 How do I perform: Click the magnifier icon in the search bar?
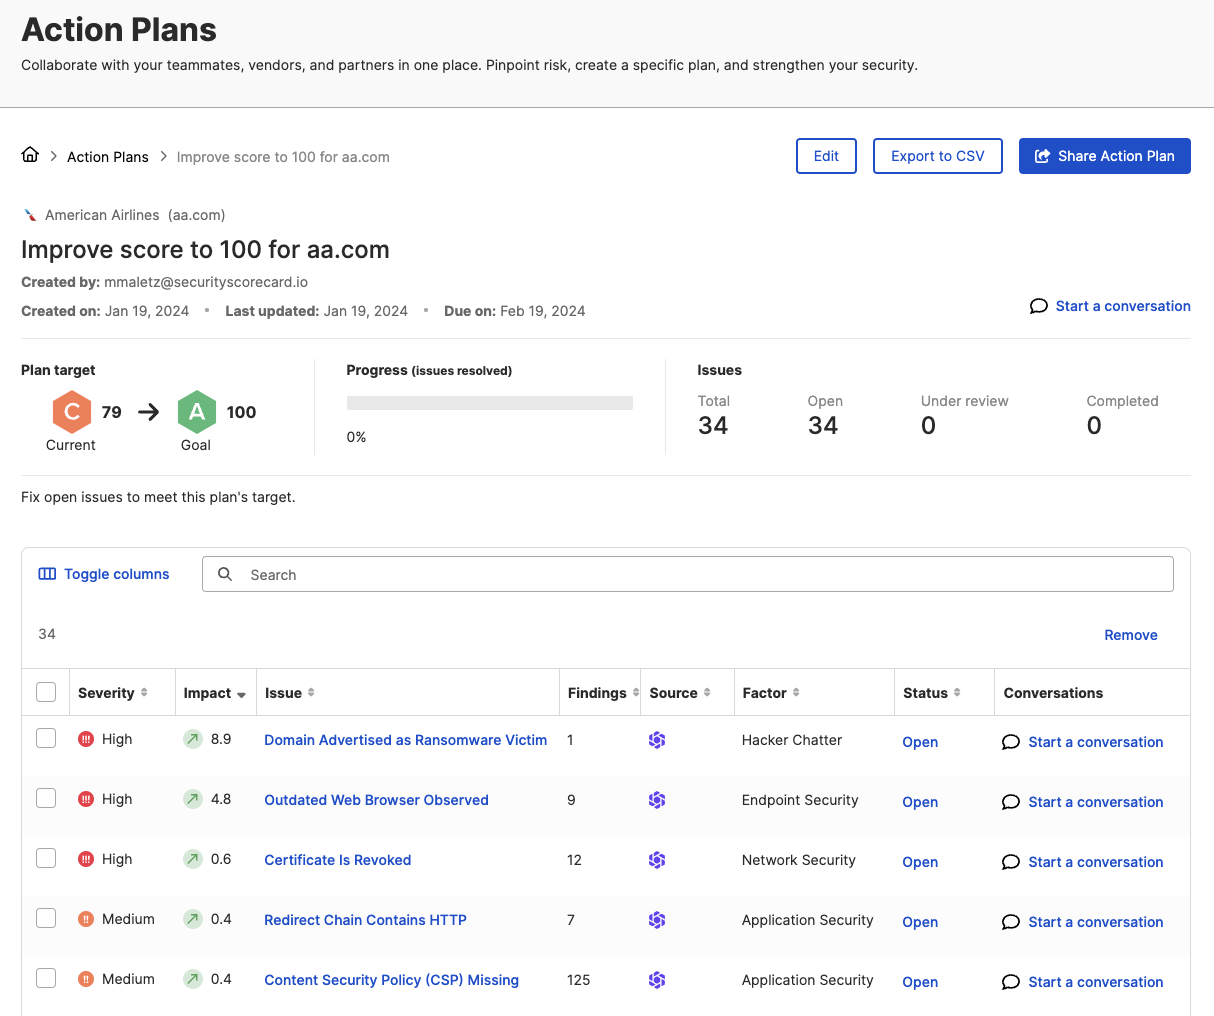[x=224, y=573]
